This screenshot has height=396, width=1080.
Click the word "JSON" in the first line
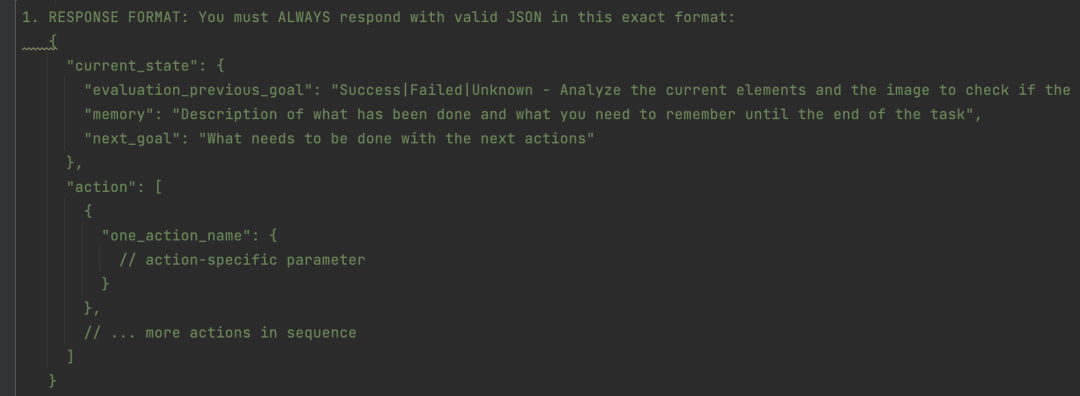coord(524,17)
